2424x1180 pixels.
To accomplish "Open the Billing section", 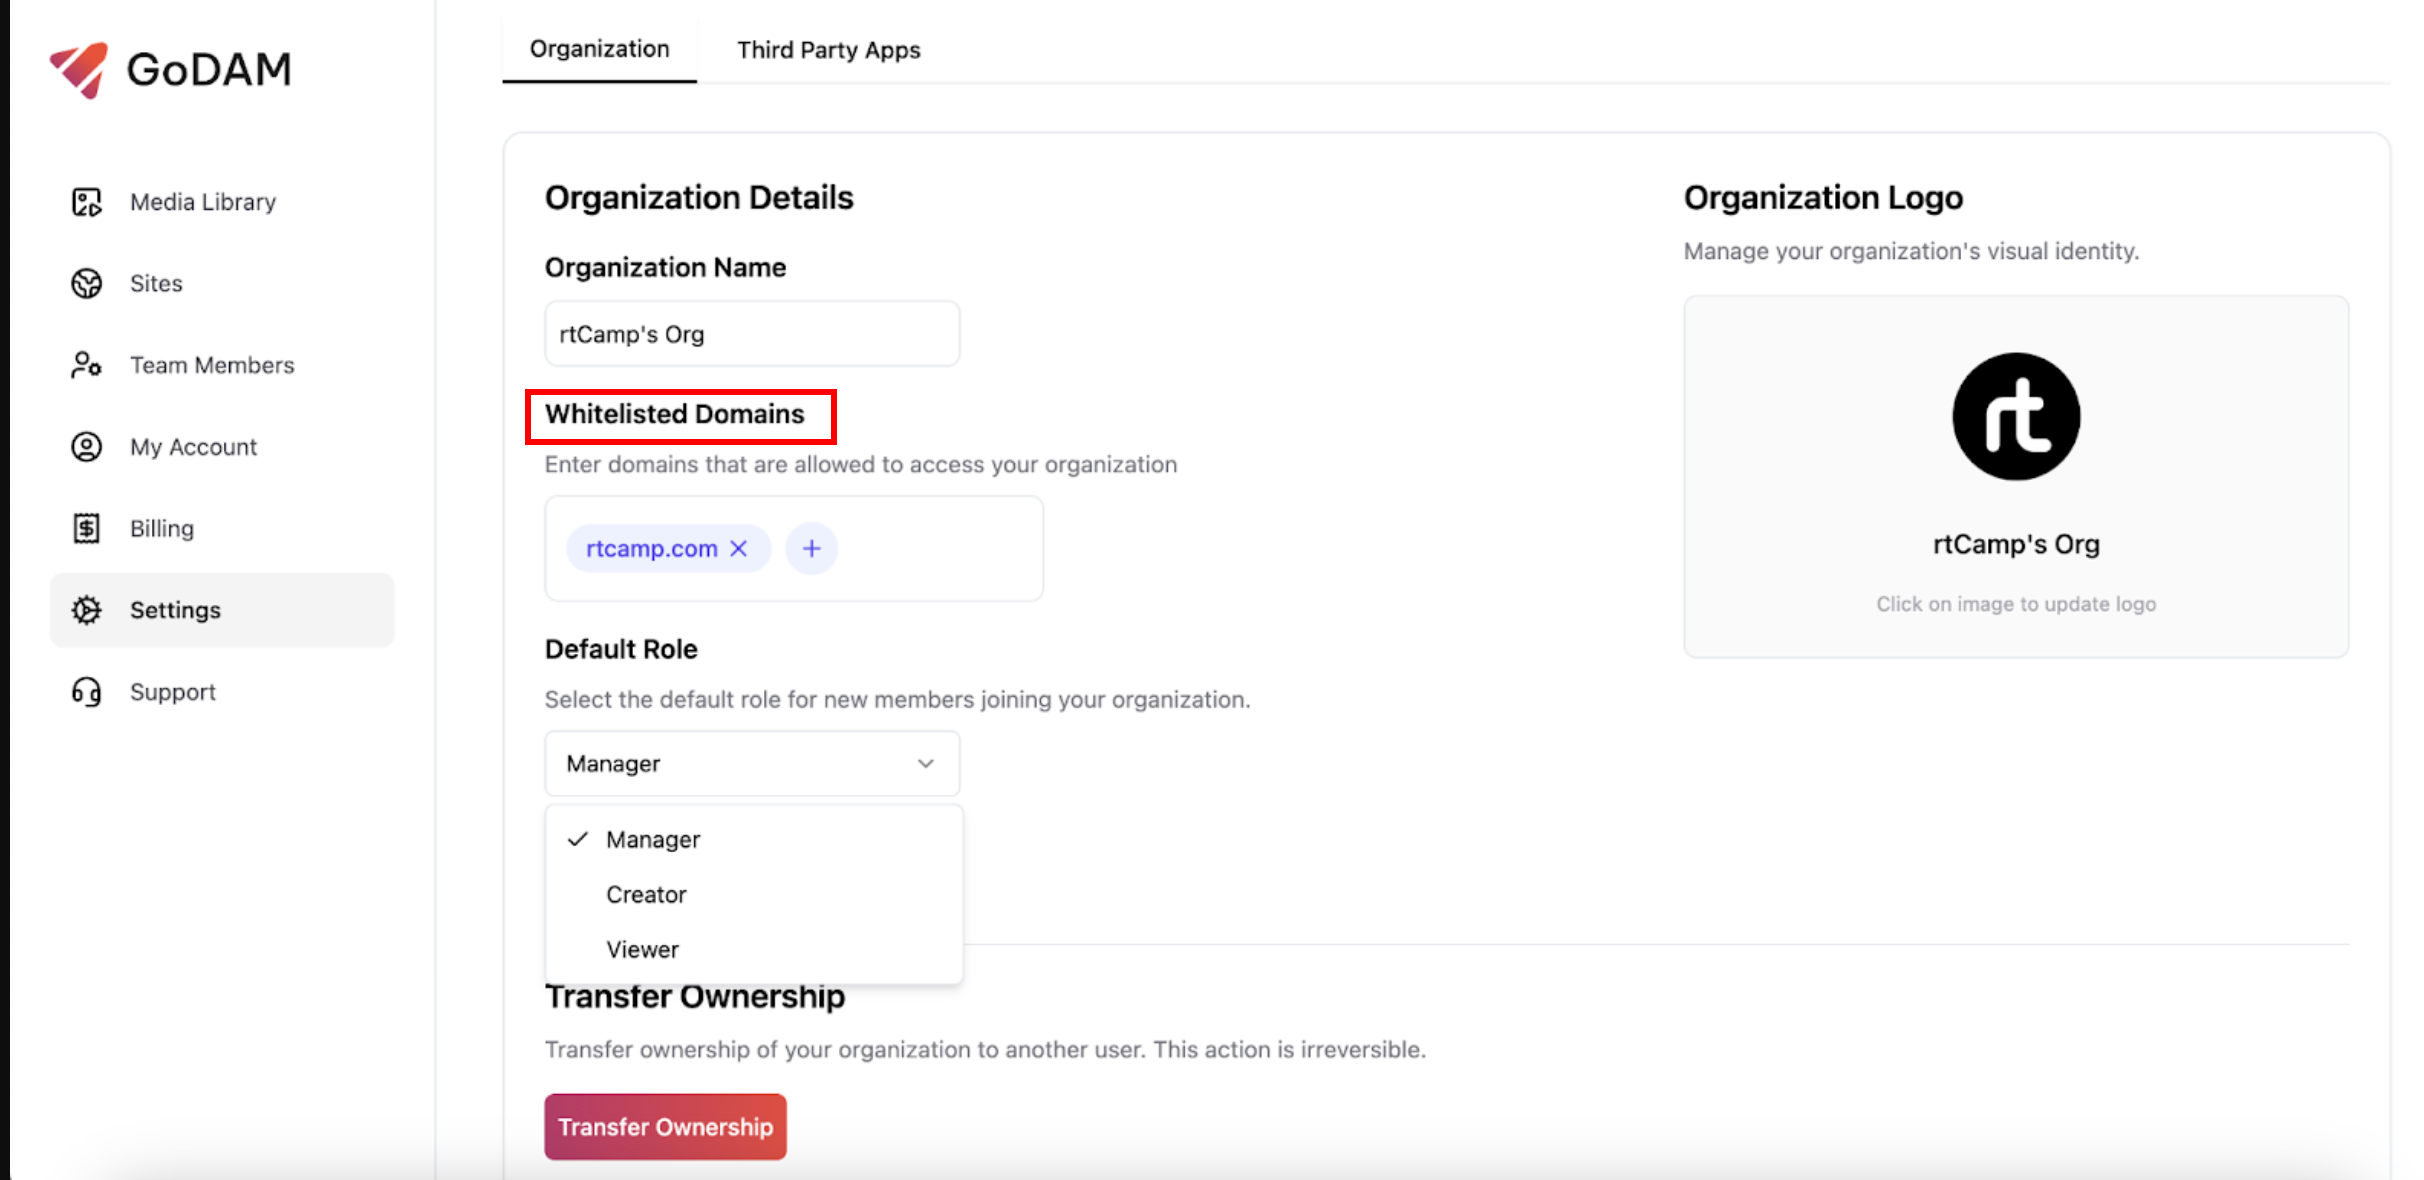I will pos(161,528).
